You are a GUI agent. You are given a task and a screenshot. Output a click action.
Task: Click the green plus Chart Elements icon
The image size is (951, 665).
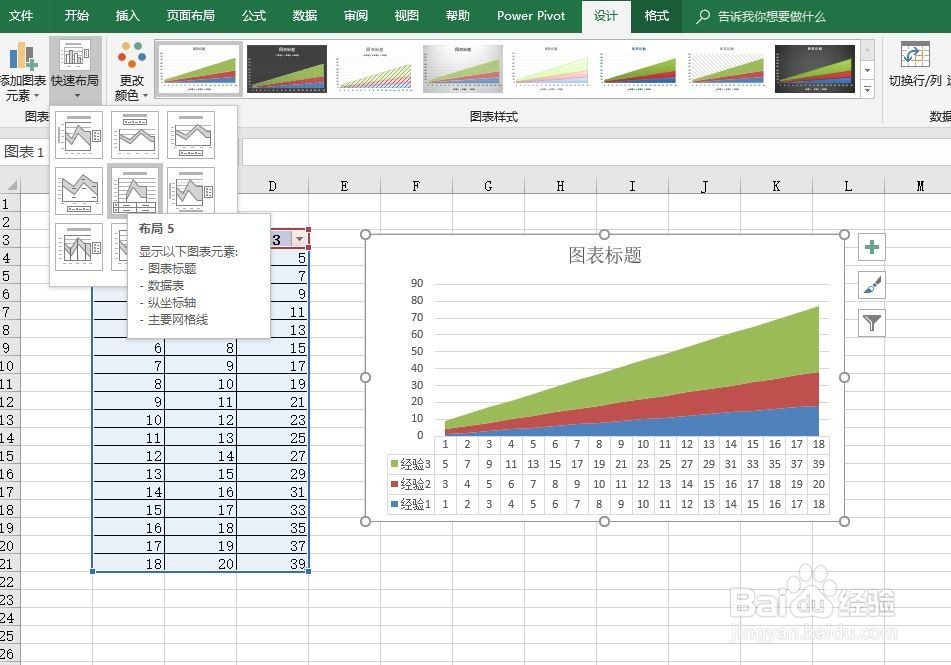click(x=873, y=246)
